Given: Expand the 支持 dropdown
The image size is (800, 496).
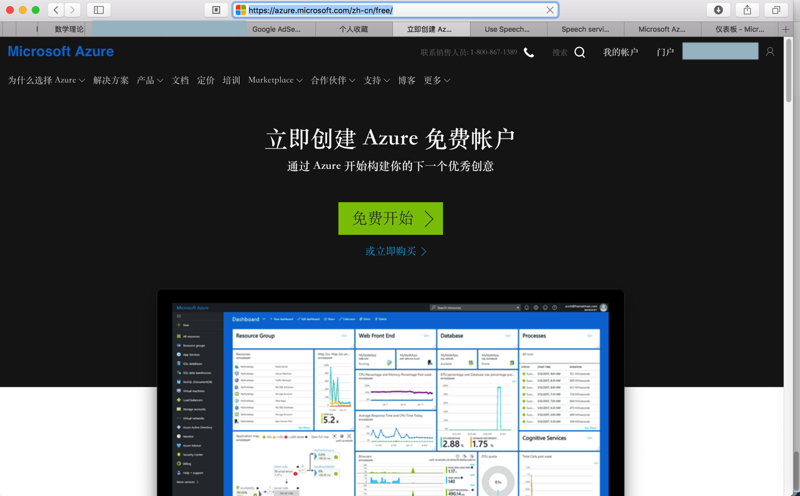Looking at the screenshot, I should point(377,80).
